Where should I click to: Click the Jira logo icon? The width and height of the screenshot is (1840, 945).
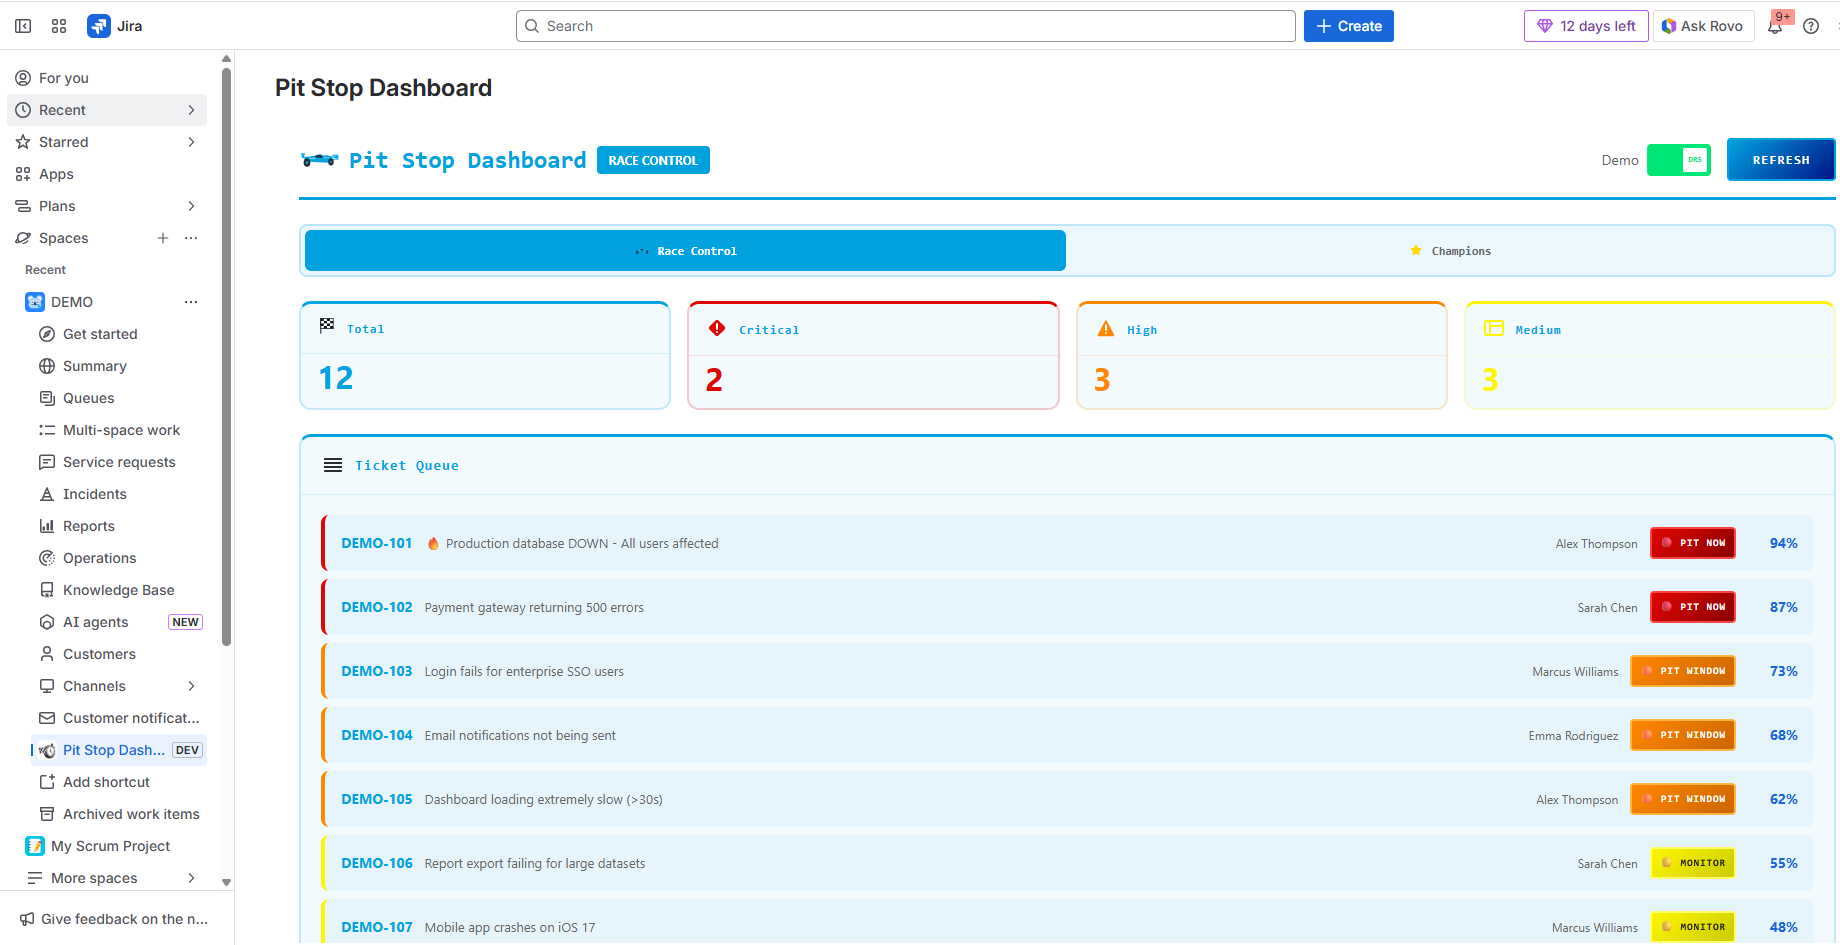[99, 26]
